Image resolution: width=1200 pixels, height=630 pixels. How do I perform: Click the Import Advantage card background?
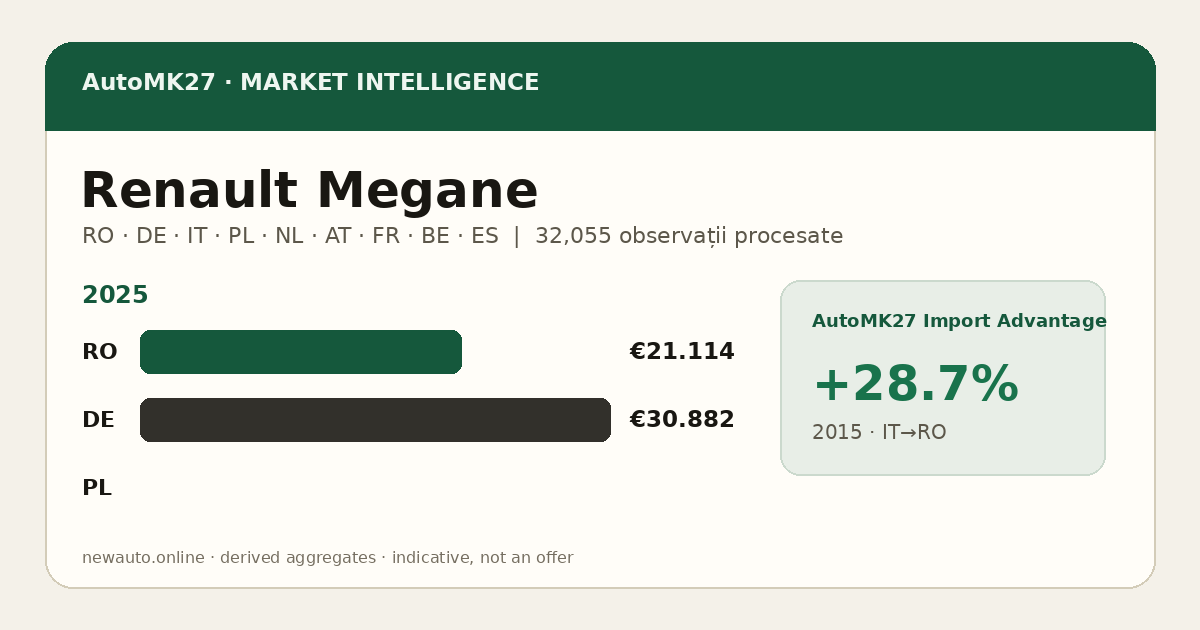coord(943,378)
